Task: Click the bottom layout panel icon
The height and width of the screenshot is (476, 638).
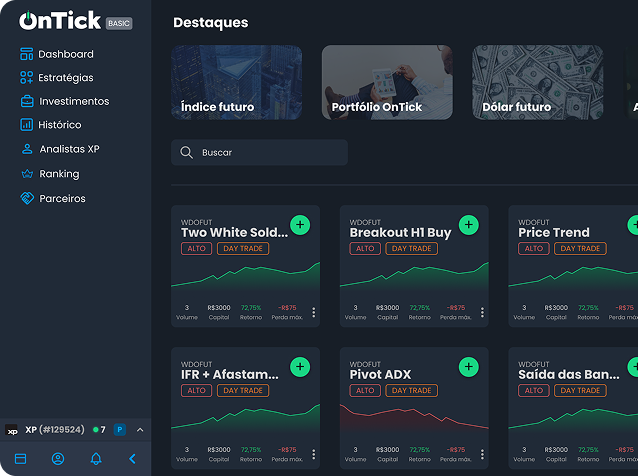Action: [20, 459]
